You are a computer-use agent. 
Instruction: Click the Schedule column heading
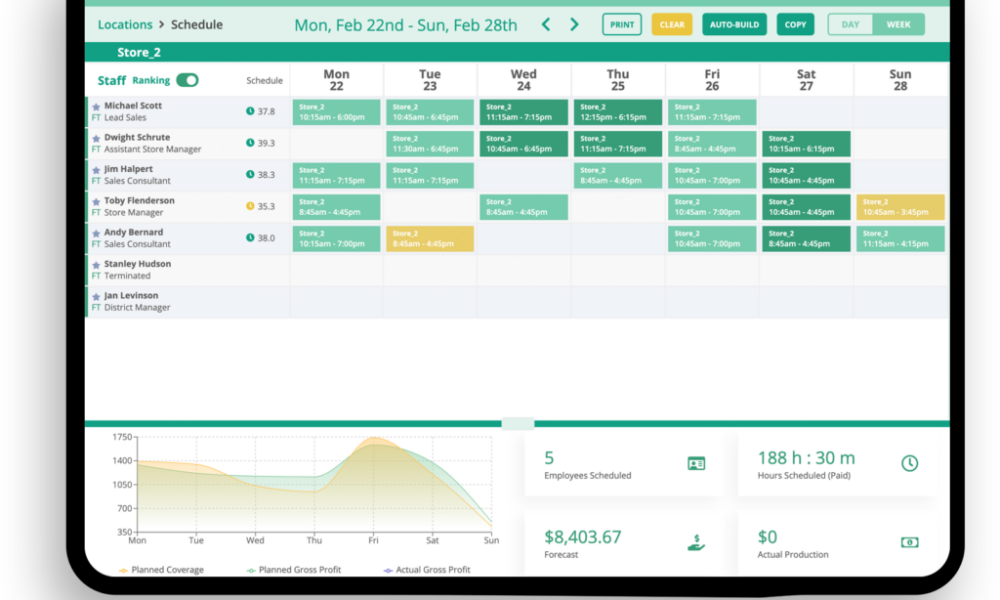pos(264,80)
